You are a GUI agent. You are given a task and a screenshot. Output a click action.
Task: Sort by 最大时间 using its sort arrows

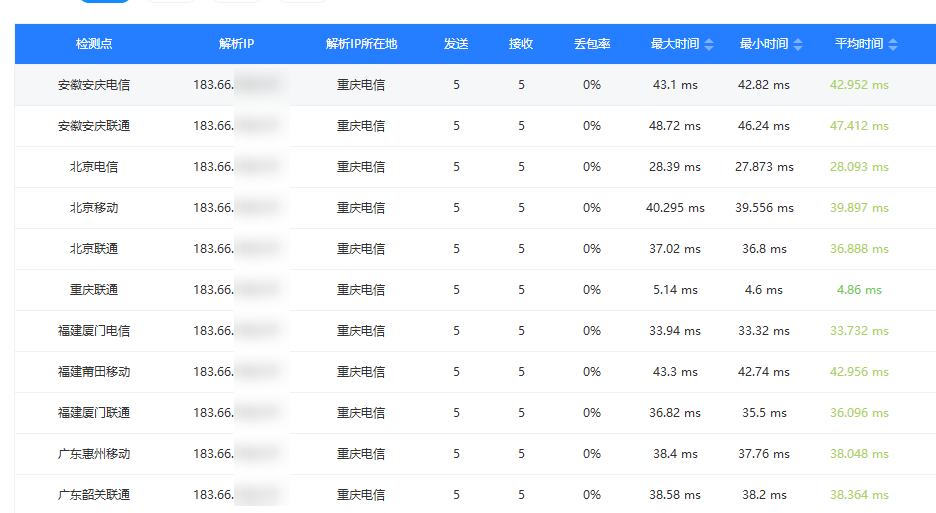coord(709,44)
